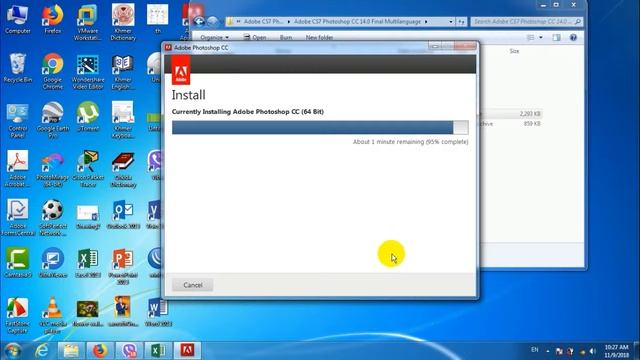Viewport: 640px width, 360px height.
Task: Select VLC media player shortcut
Action: pyautogui.click(x=53, y=316)
